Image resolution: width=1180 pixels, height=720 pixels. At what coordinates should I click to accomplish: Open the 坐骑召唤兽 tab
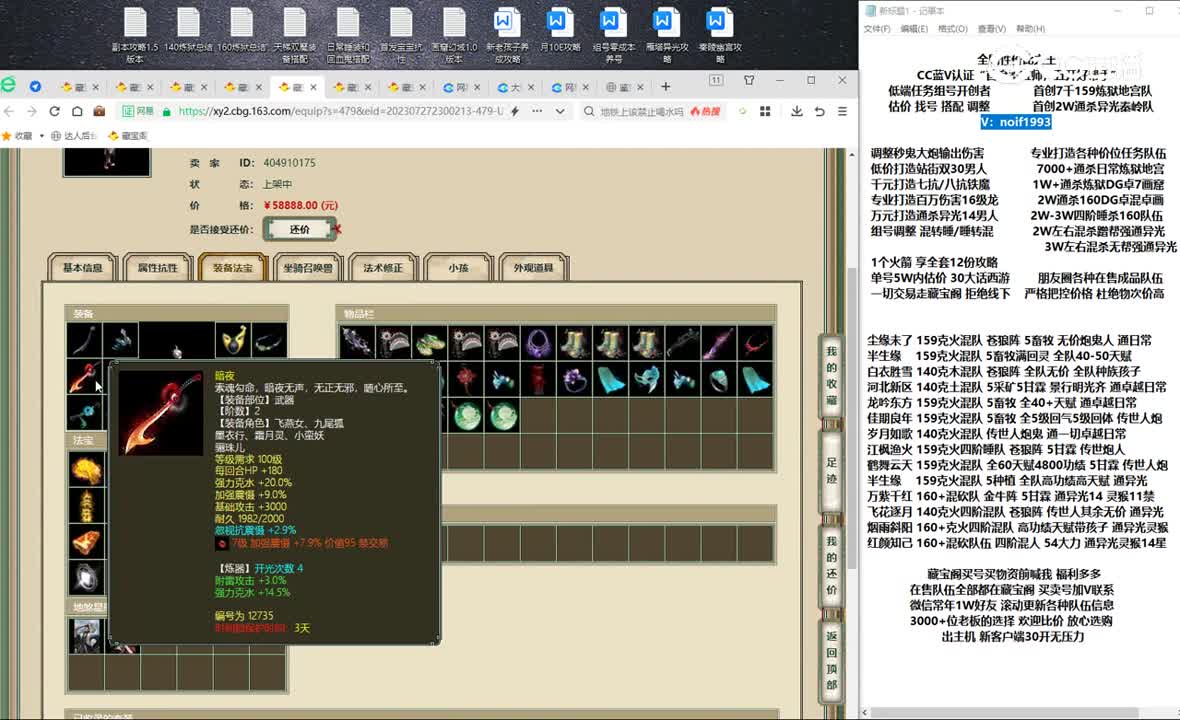(308, 268)
